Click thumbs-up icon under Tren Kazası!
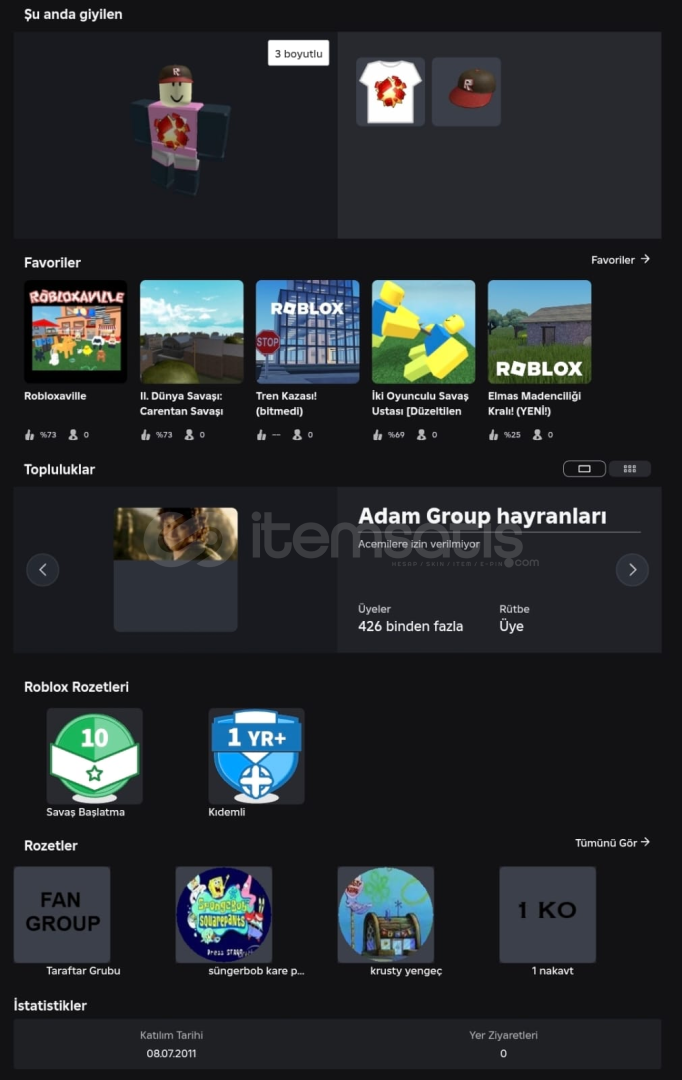Screen dimensions: 682x1080 pyautogui.click(x=261, y=435)
